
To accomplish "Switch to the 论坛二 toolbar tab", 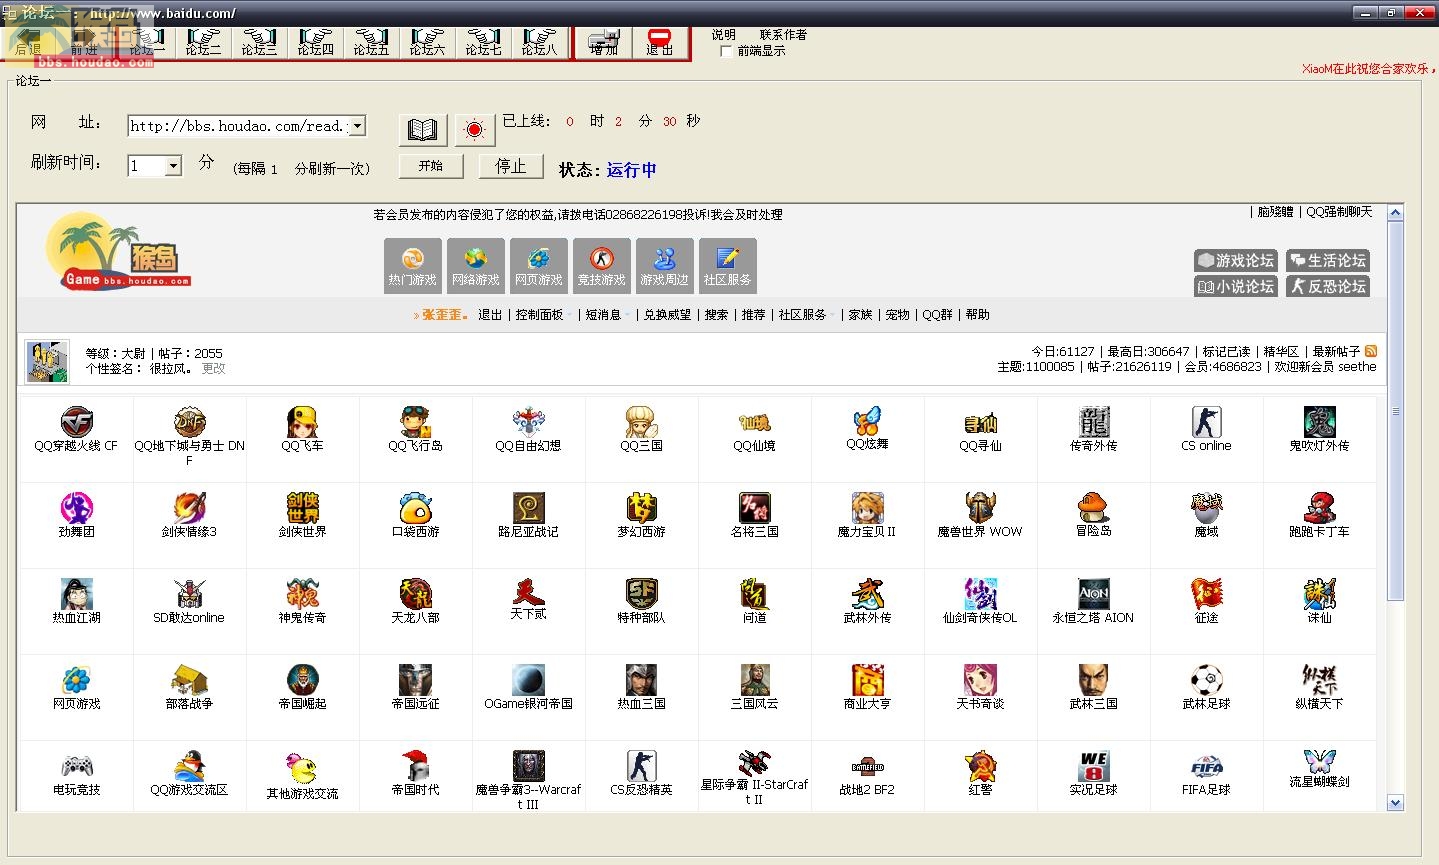I will pyautogui.click(x=203, y=42).
